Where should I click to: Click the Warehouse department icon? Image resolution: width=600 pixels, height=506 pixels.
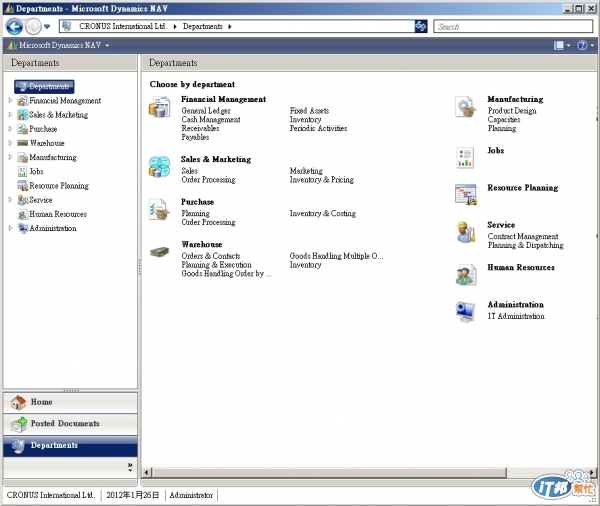coord(159,252)
